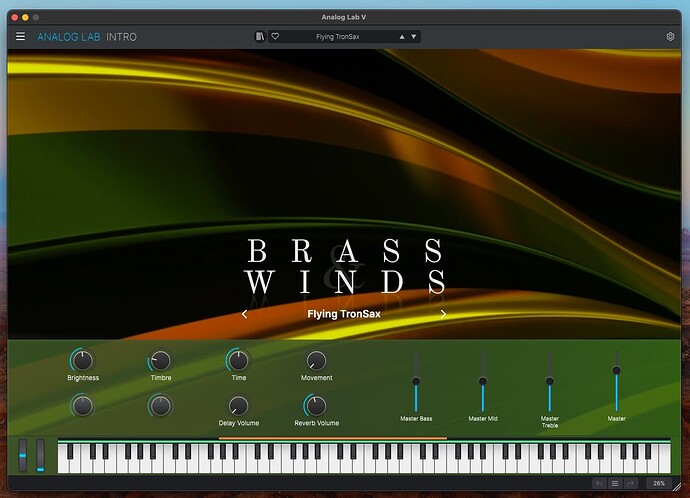The image size is (690, 498).
Task: Click the Reverb Volume knob
Action: 316,406
